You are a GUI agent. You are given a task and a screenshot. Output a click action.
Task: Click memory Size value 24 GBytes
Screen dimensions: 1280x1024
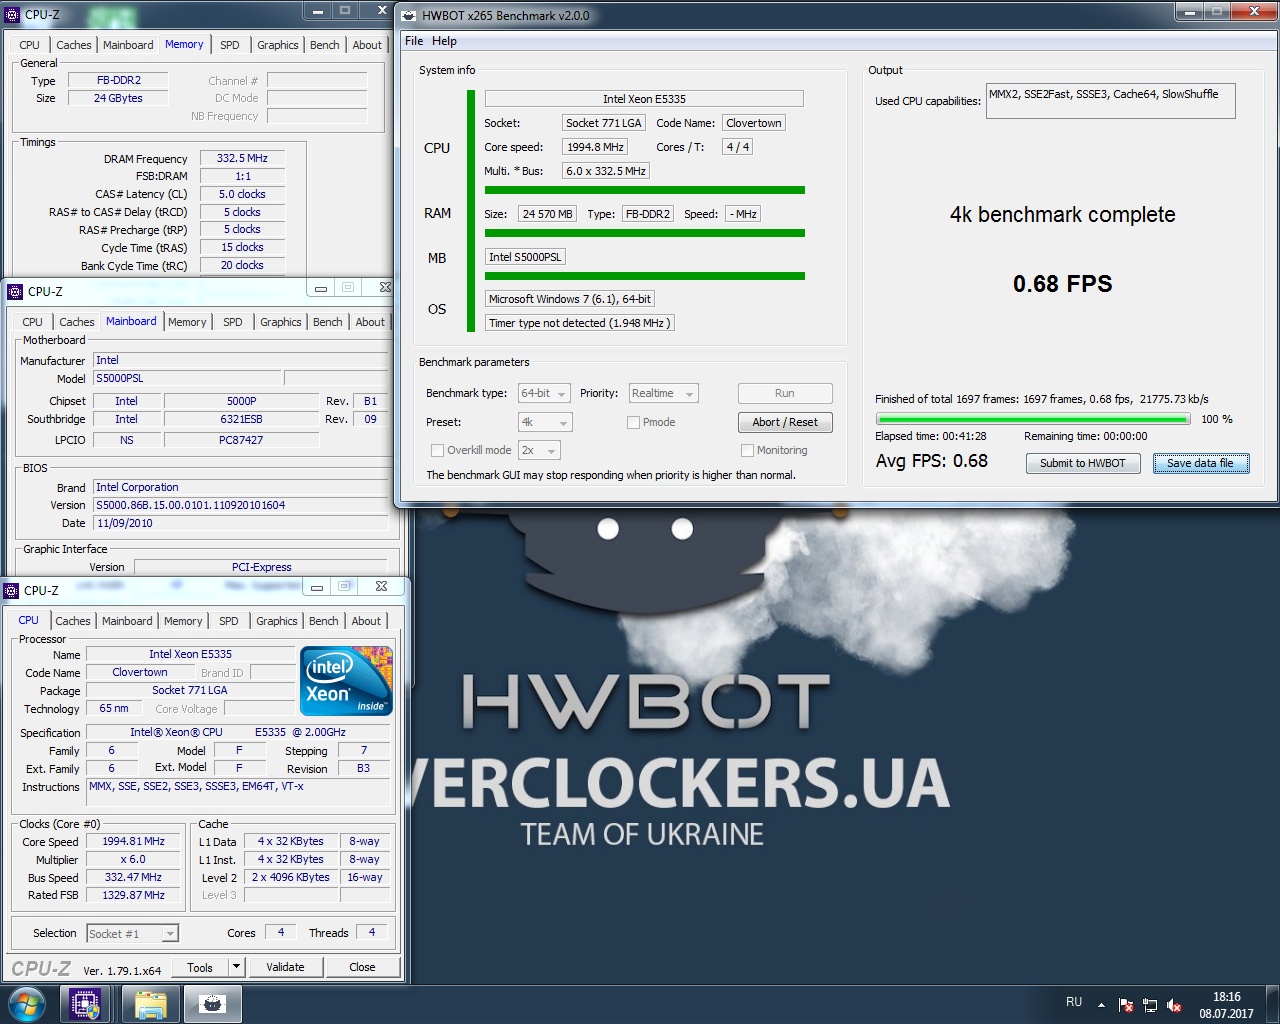pyautogui.click(x=118, y=98)
